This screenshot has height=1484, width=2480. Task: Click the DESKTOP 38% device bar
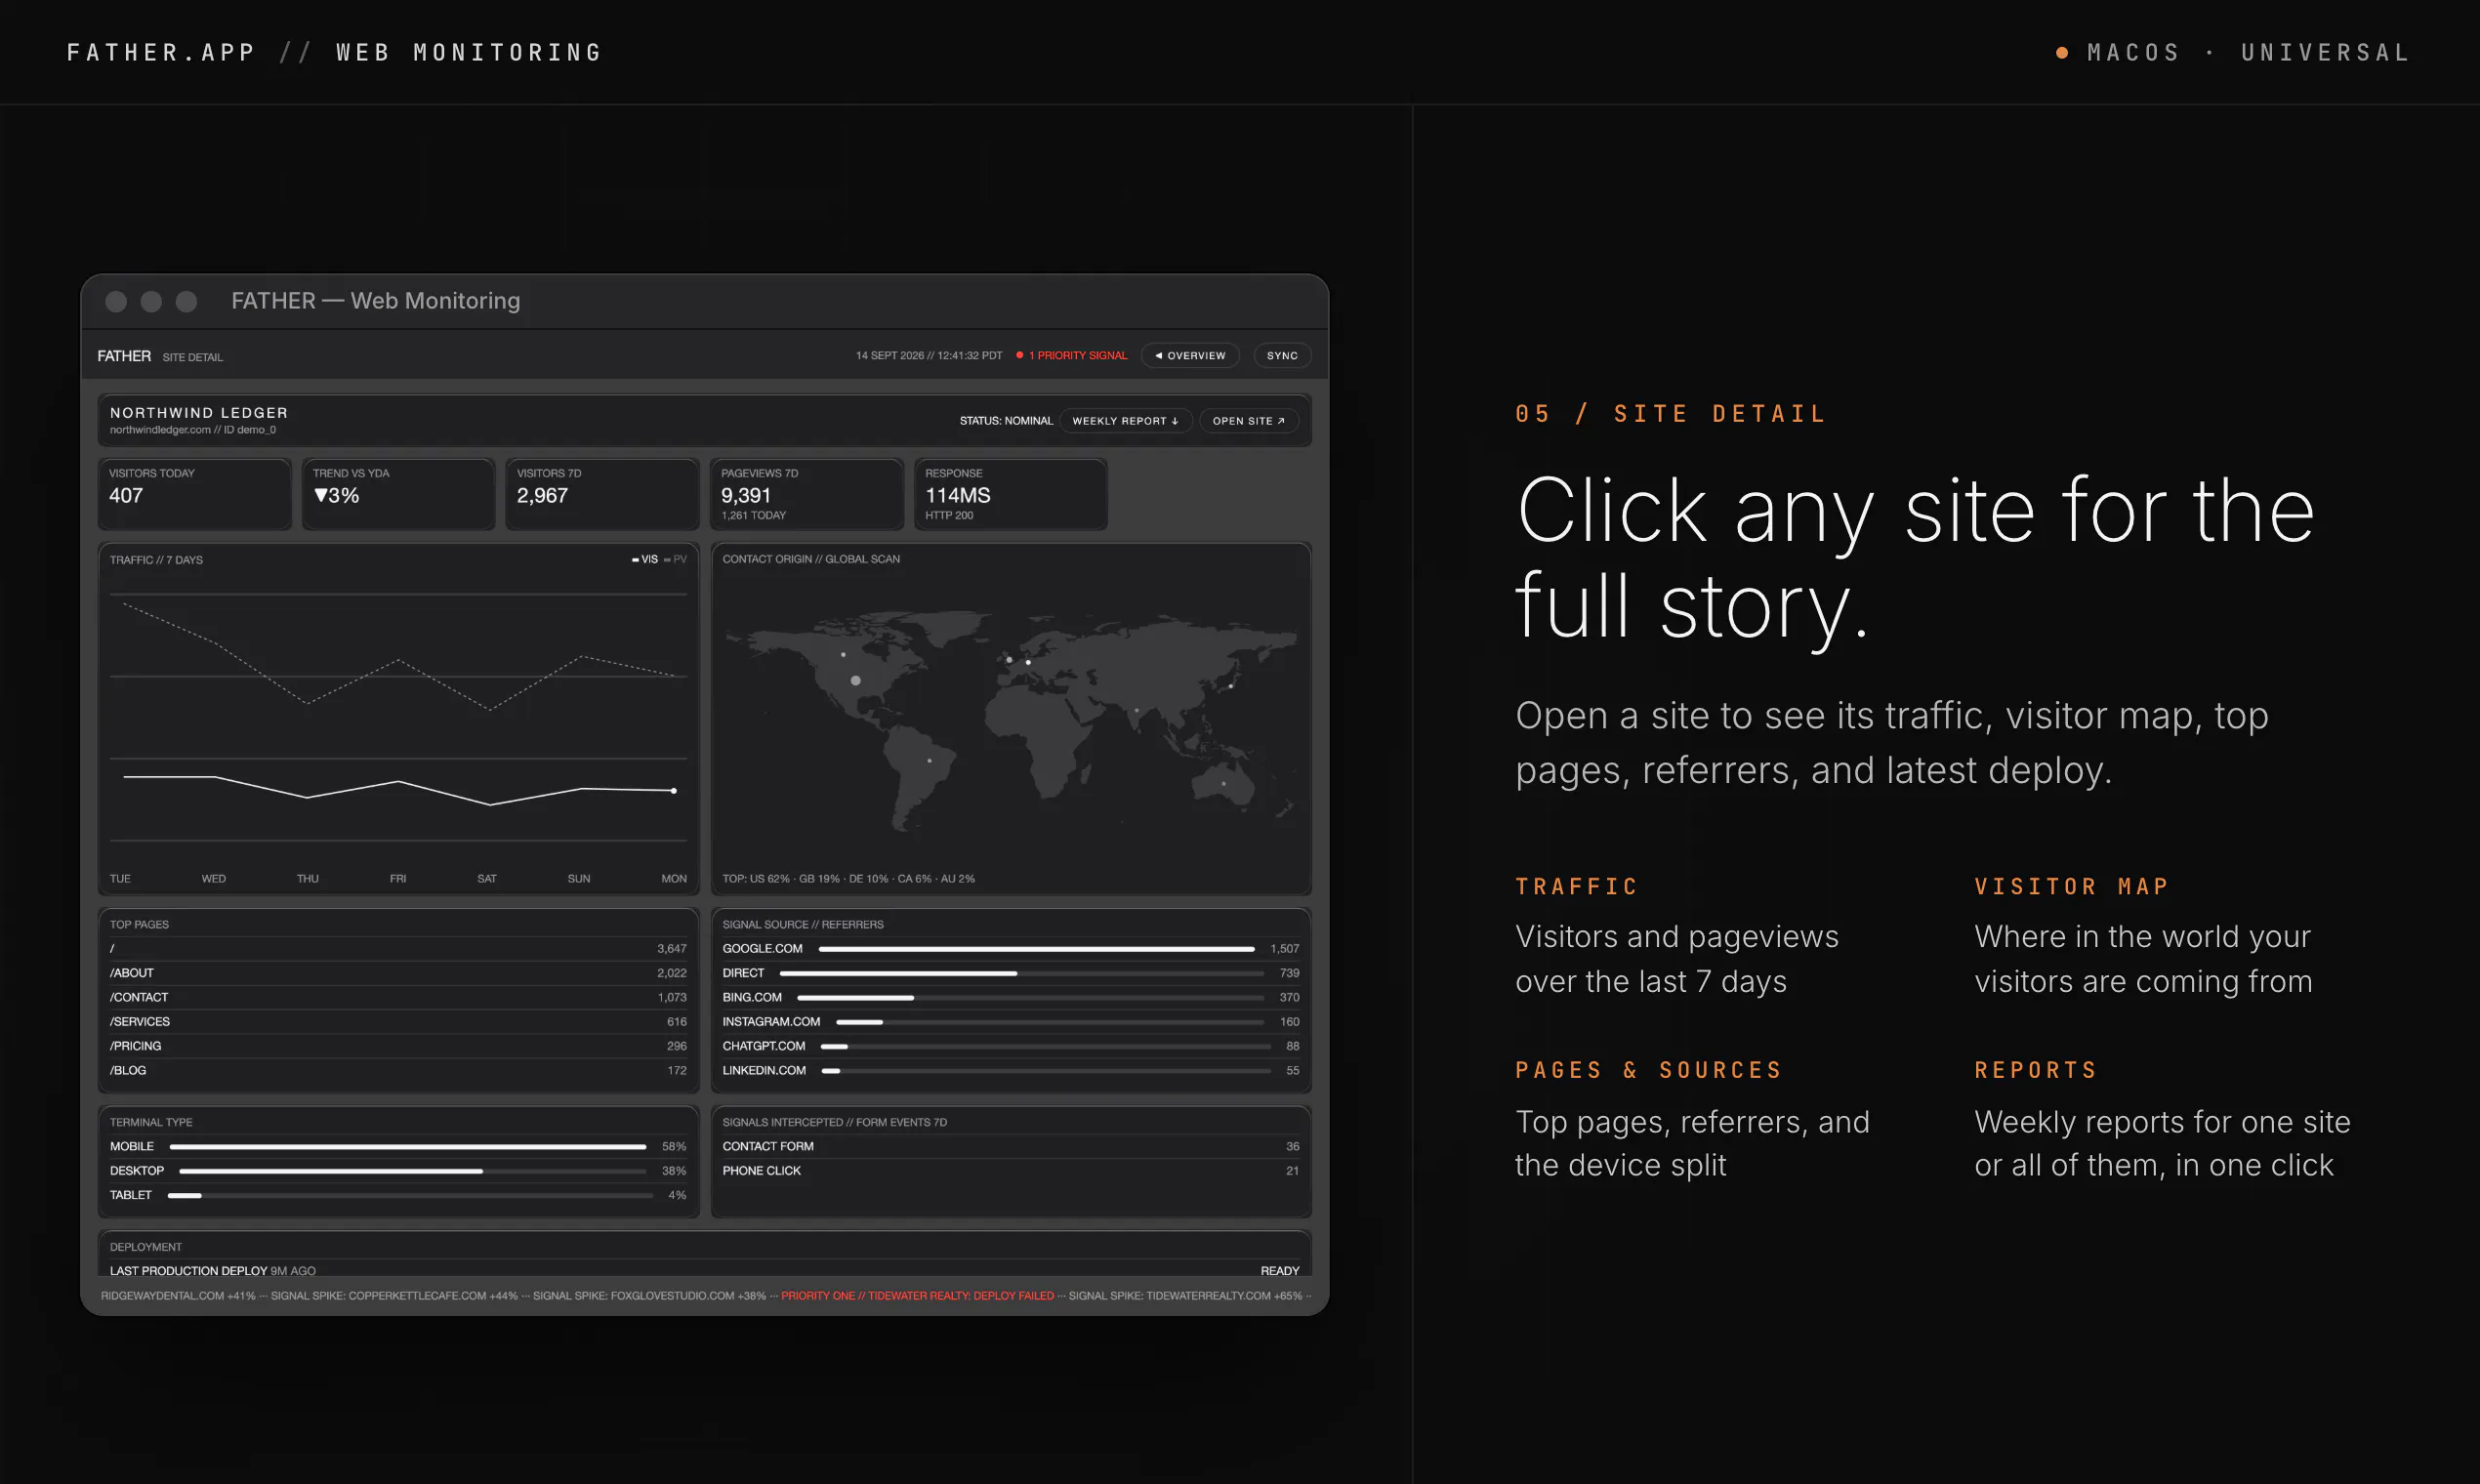point(413,1171)
